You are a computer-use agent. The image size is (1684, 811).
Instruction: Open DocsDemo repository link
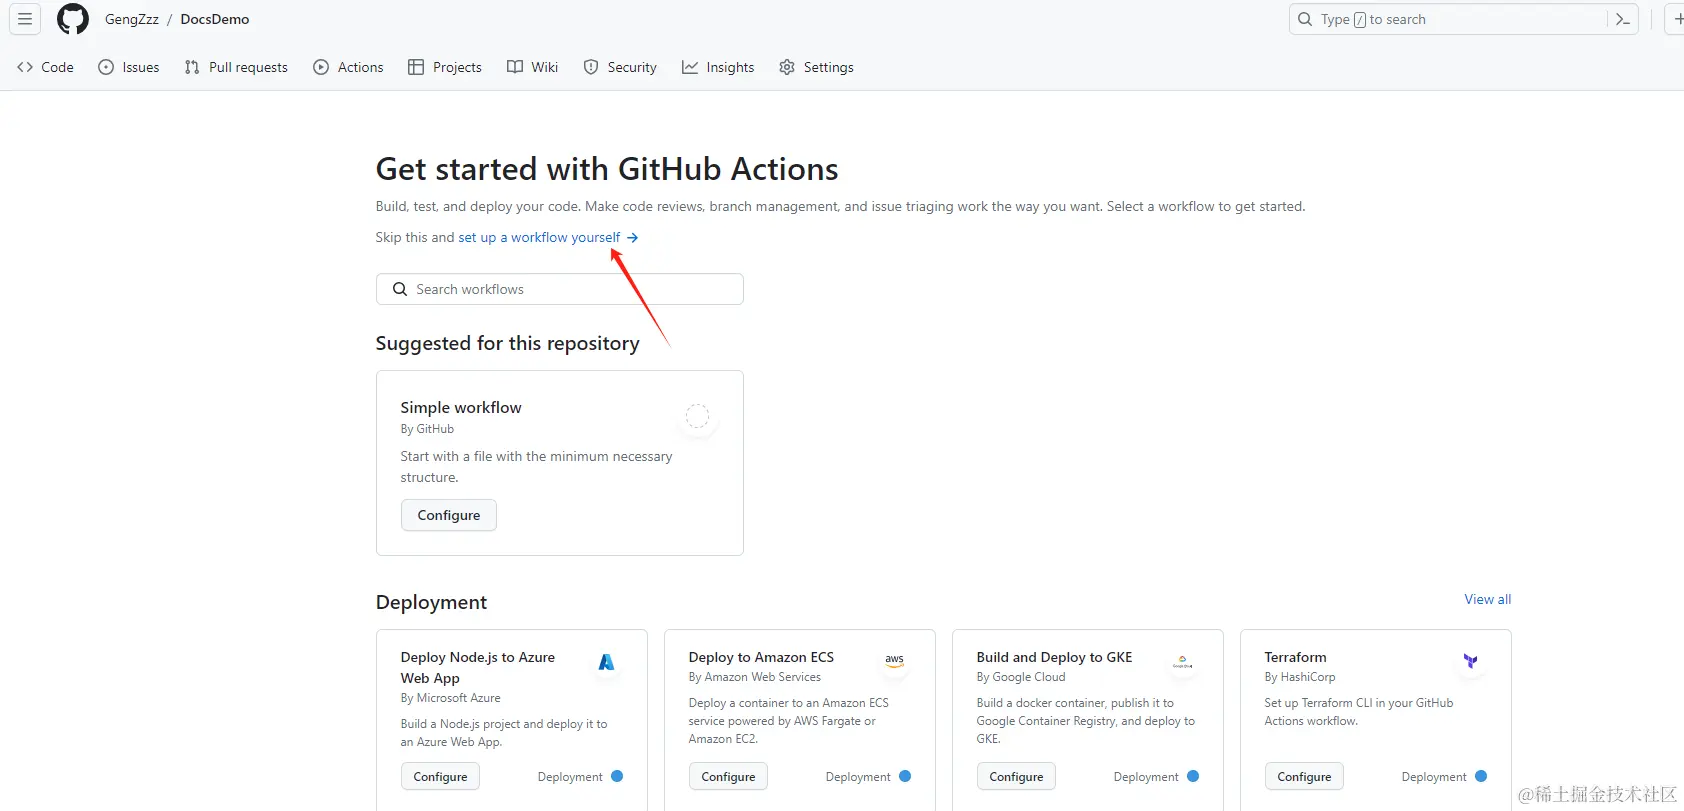(x=215, y=19)
